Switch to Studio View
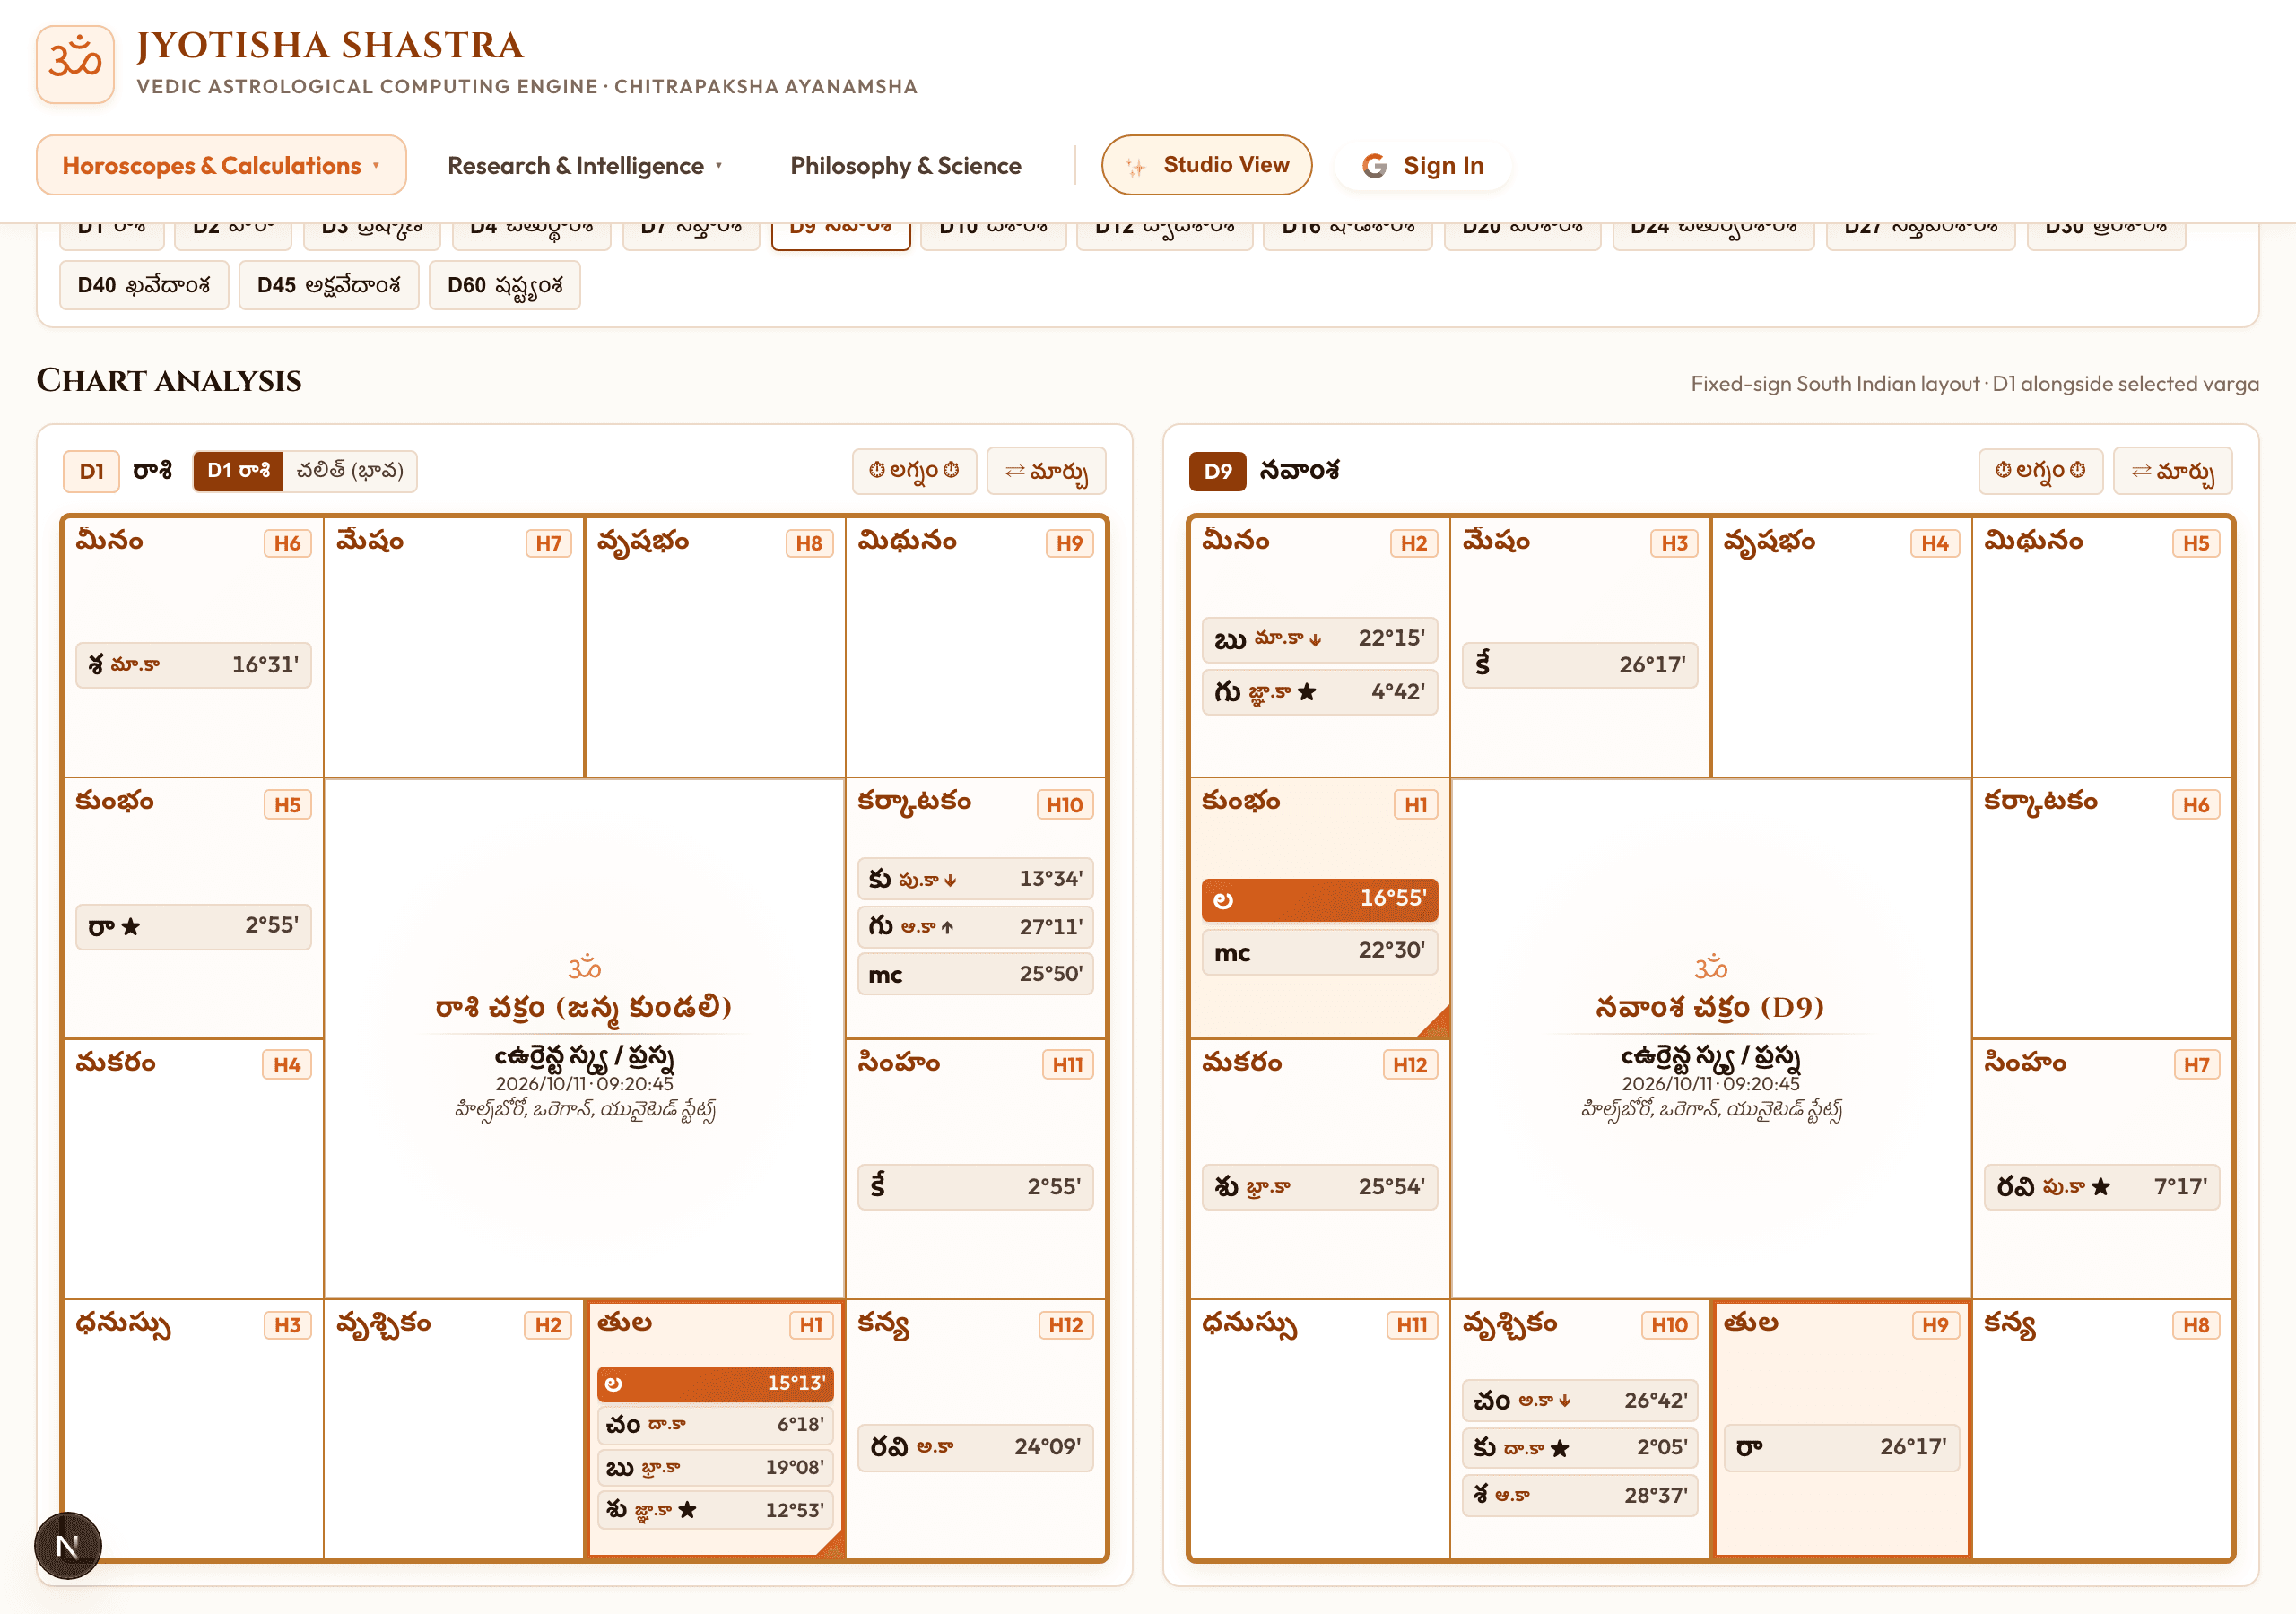 (x=1206, y=165)
